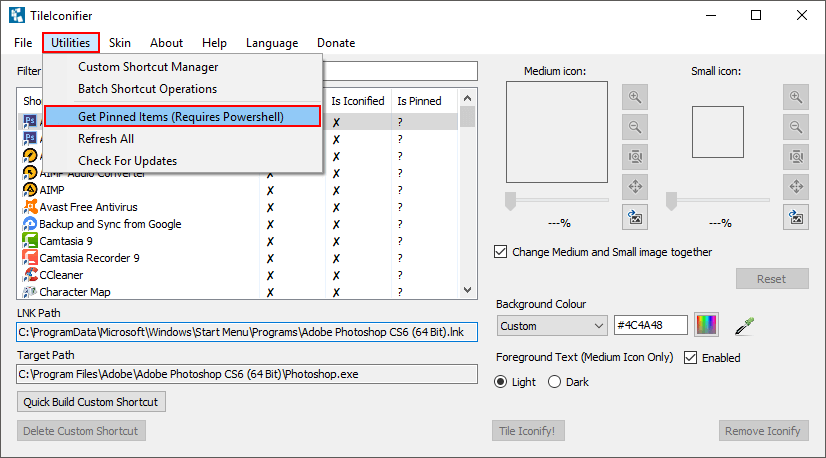Click the TileIconifier title bar logo
This screenshot has height=458, width=826.
coord(17,15)
